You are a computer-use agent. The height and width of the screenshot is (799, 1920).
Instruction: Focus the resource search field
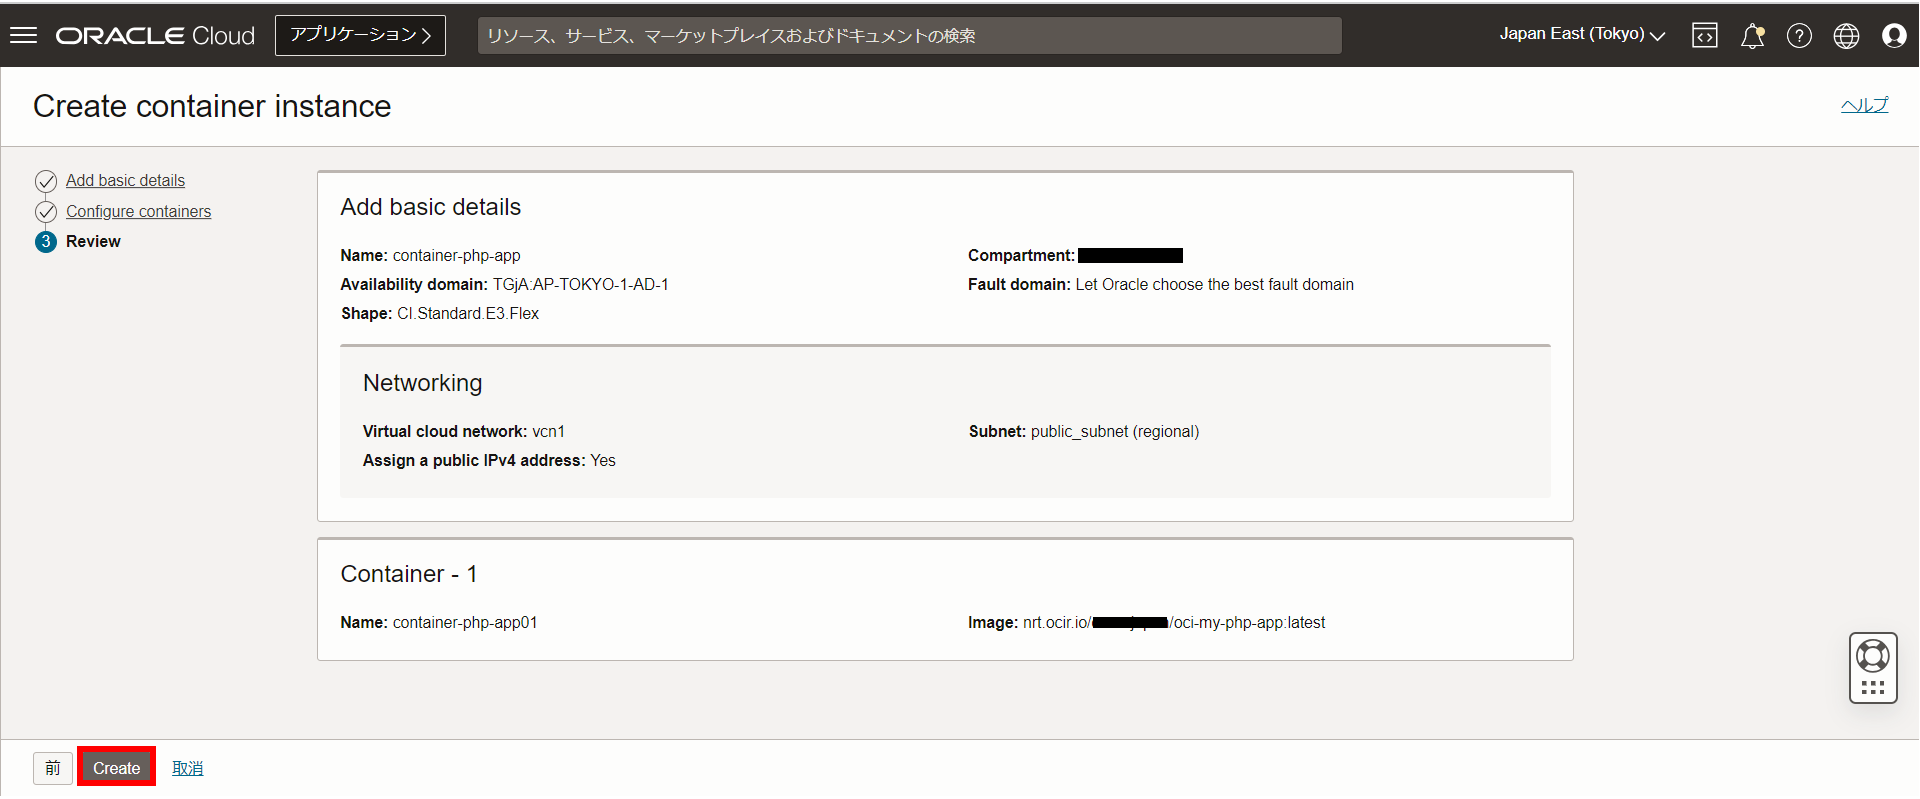909,36
